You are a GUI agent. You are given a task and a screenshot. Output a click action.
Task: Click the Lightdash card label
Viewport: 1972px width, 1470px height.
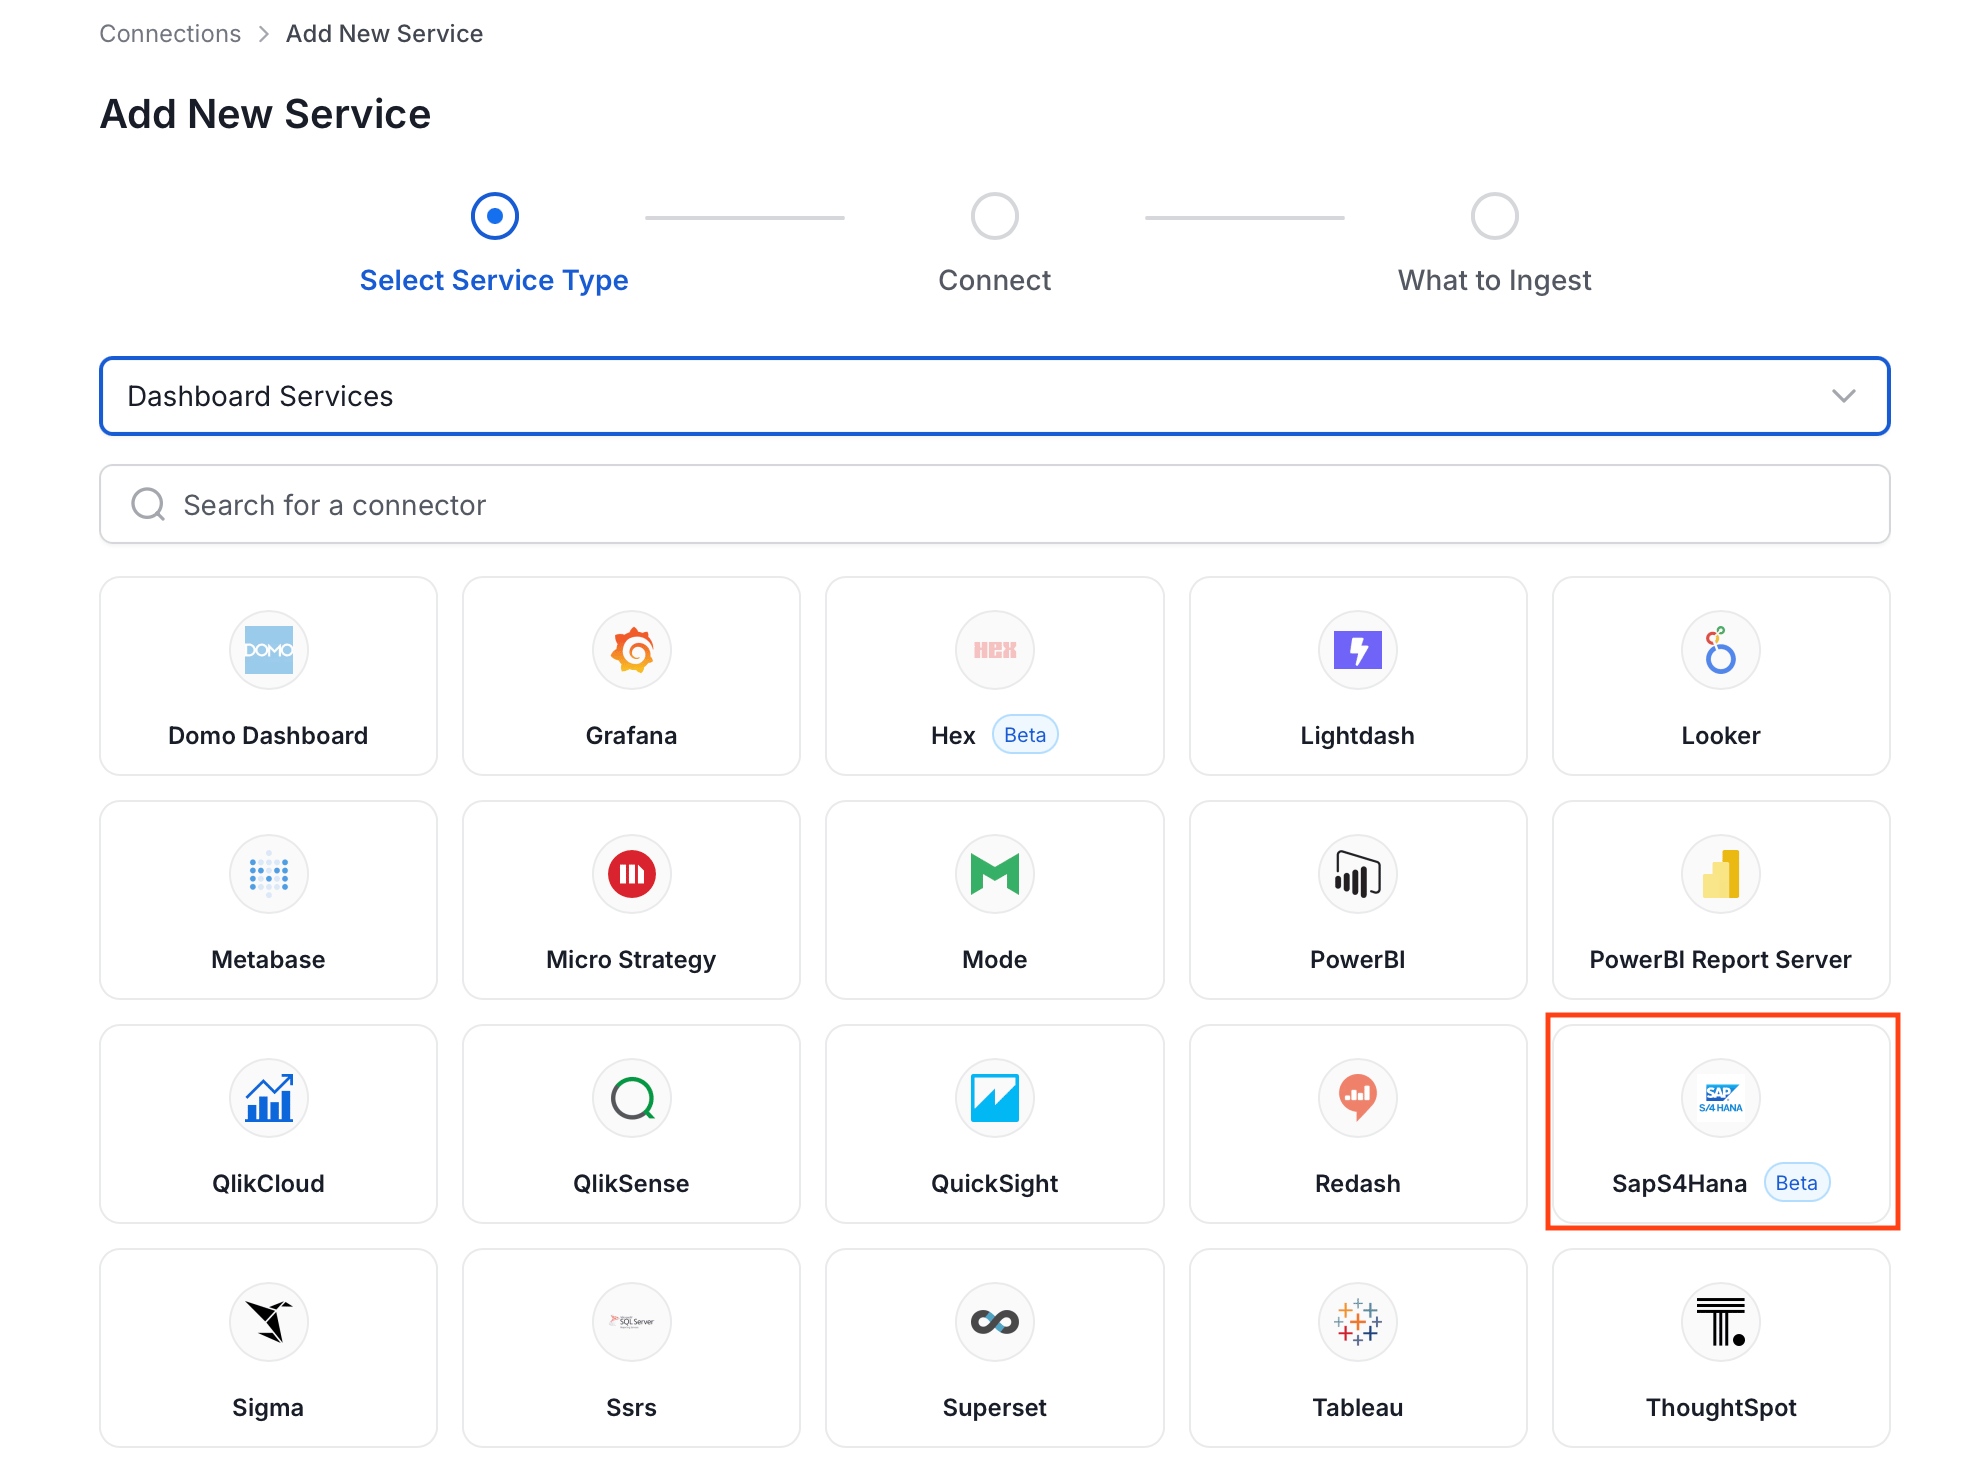[x=1357, y=735]
